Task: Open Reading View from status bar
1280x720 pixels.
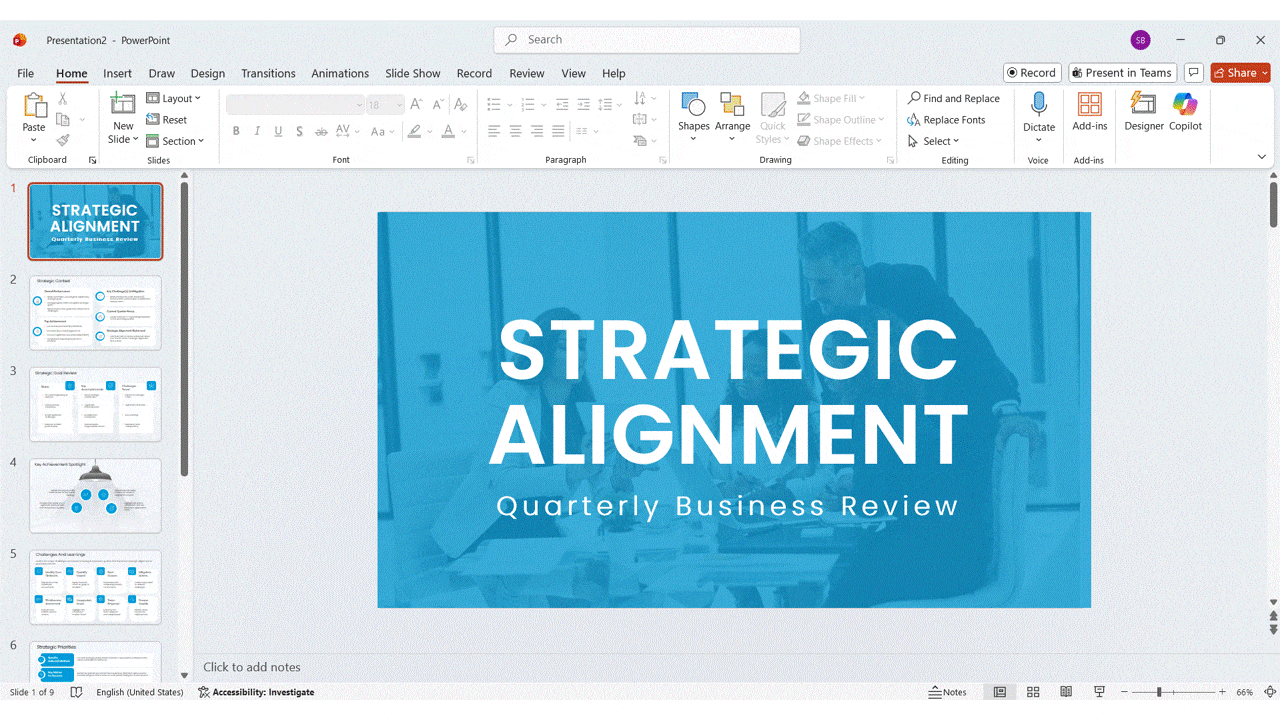Action: (1066, 692)
